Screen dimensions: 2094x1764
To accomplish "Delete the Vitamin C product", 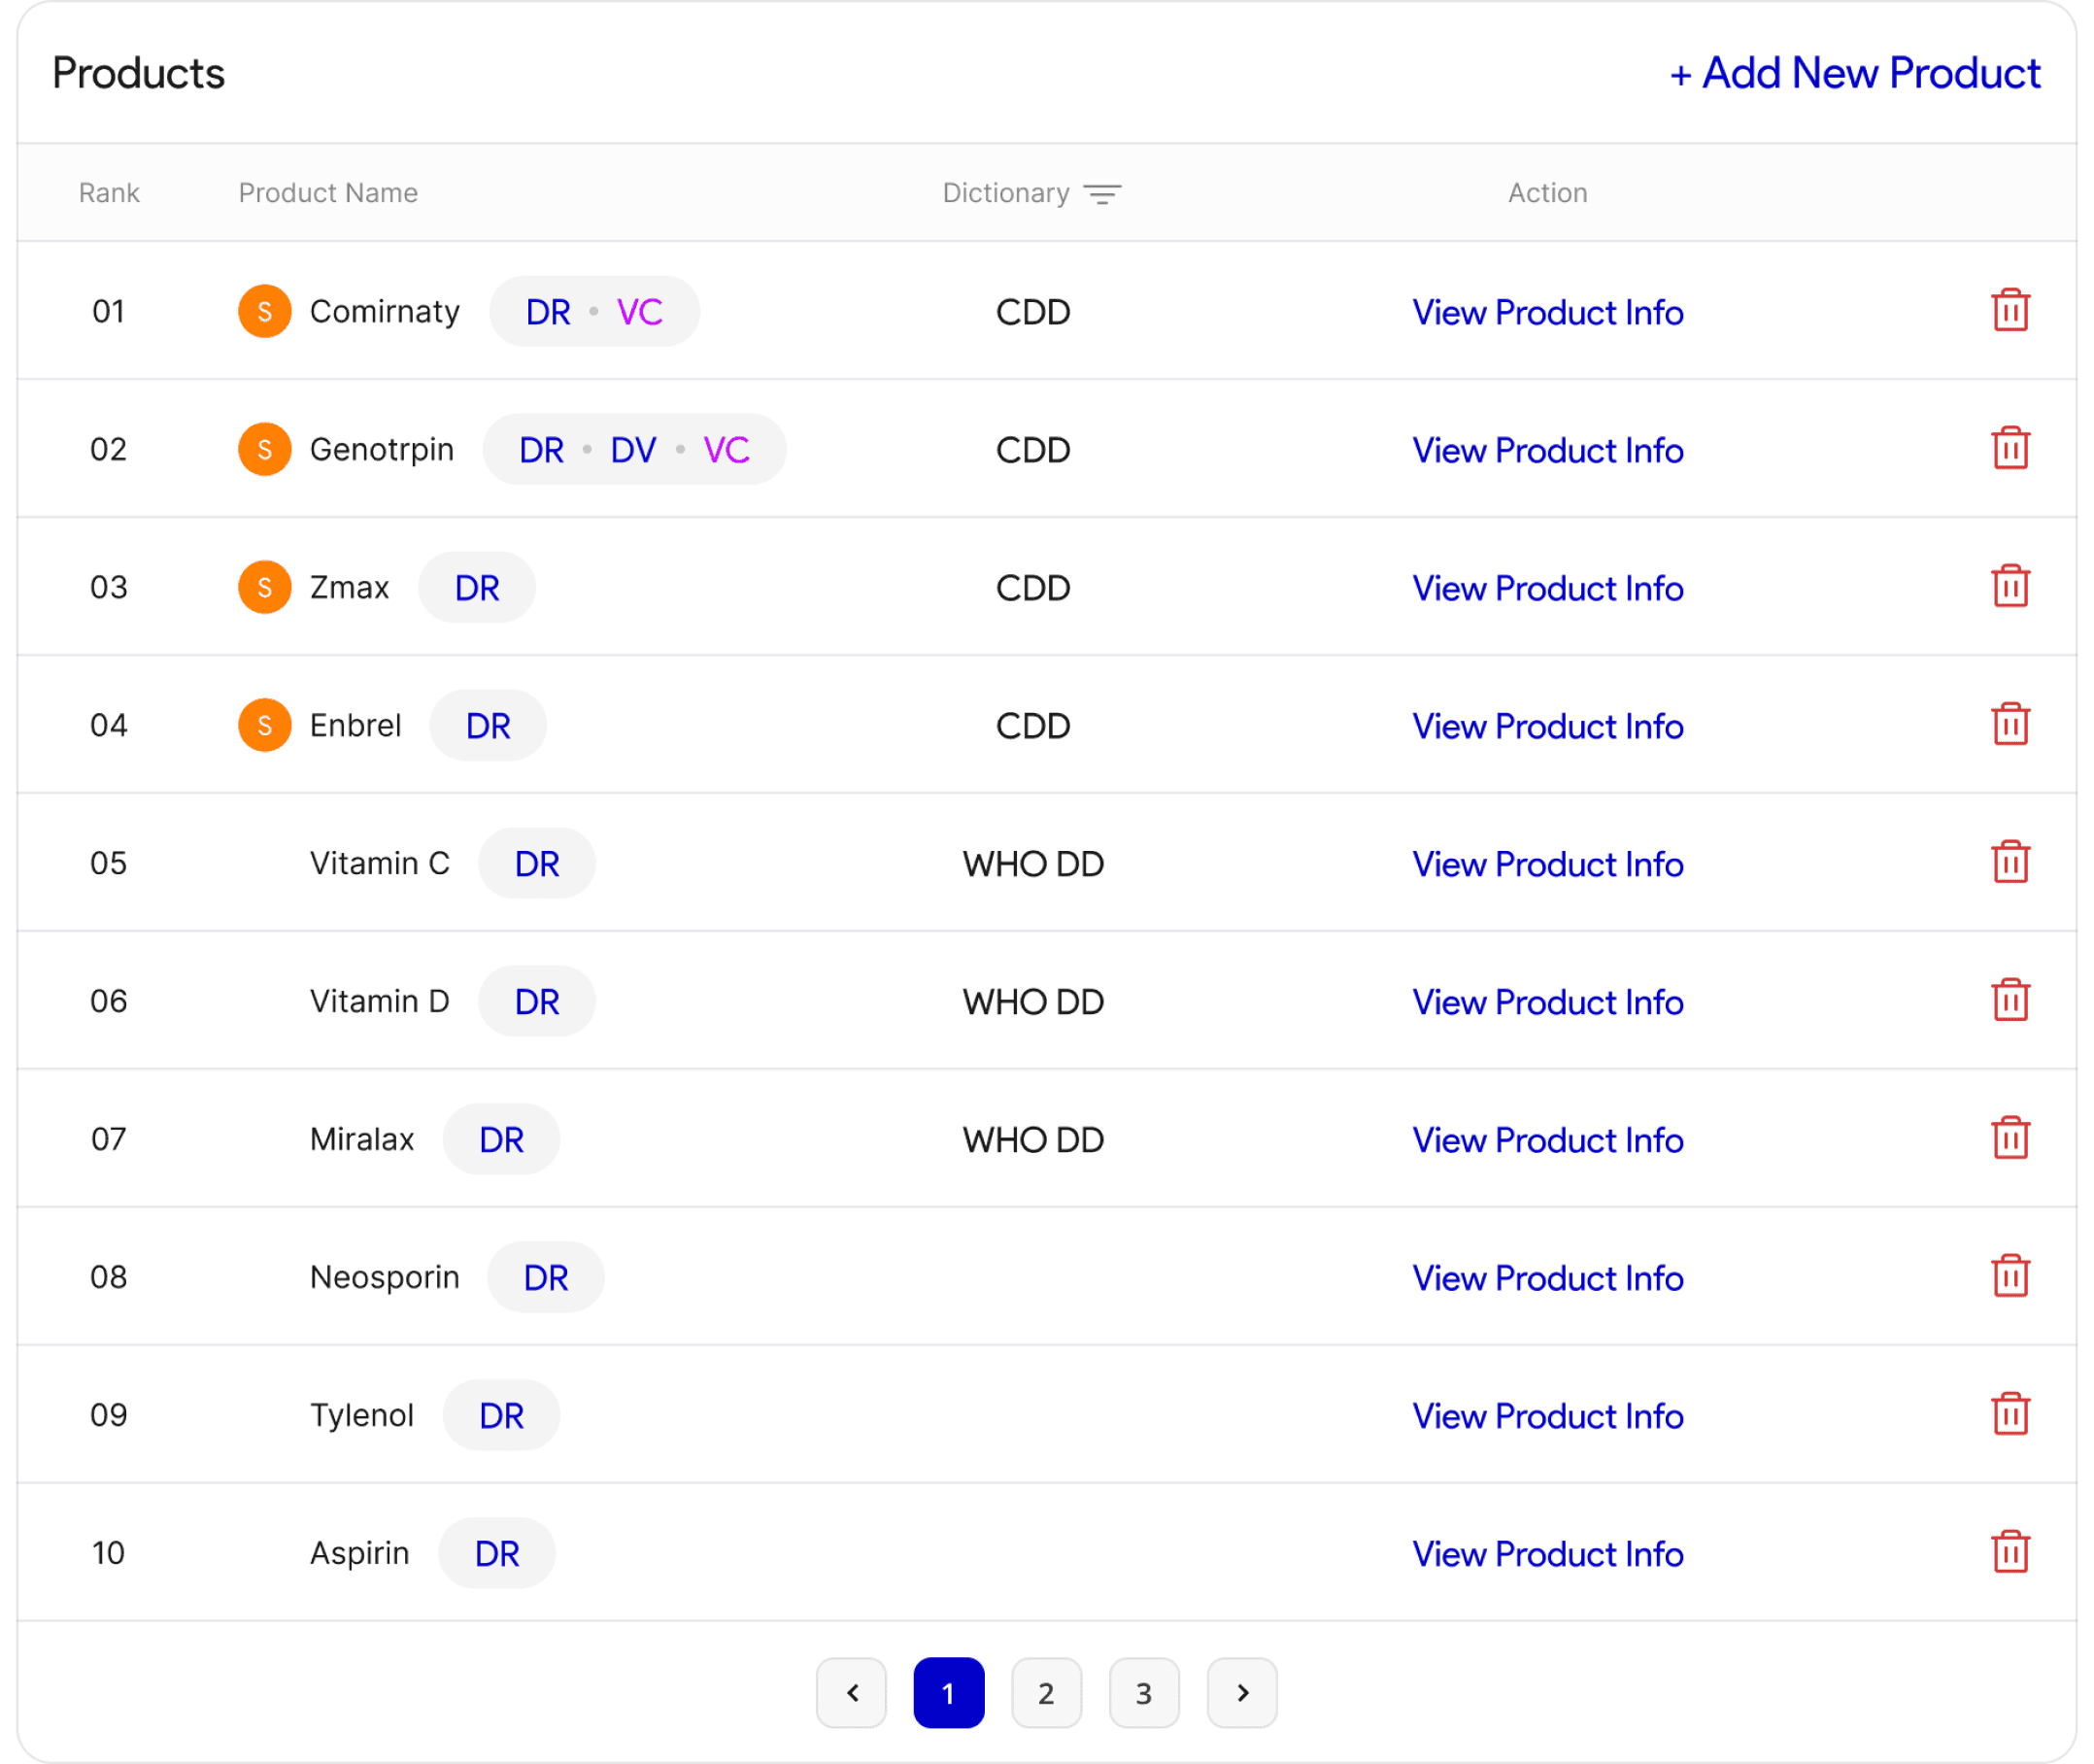I will tap(2010, 863).
